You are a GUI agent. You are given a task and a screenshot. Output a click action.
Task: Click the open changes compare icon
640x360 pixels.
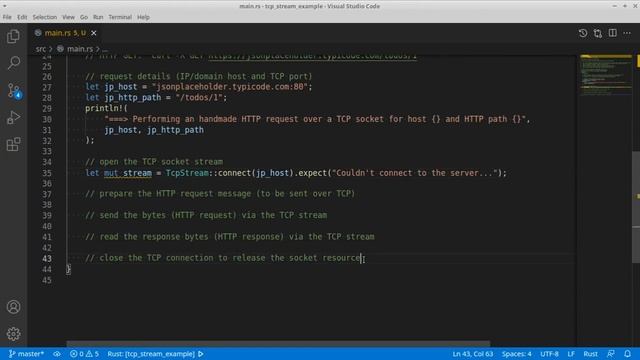[x=598, y=33]
